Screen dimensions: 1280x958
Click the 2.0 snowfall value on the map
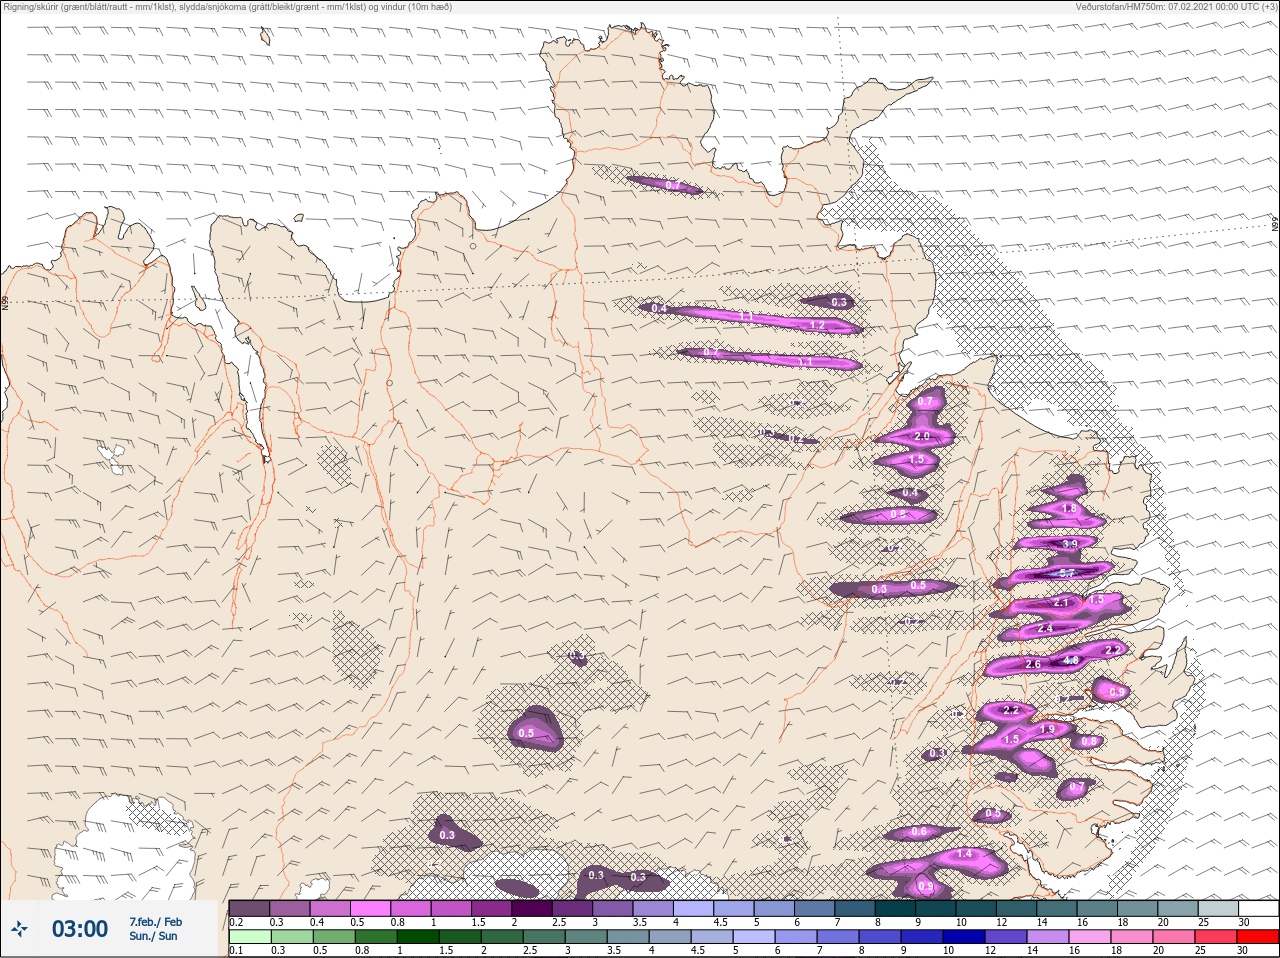922,437
